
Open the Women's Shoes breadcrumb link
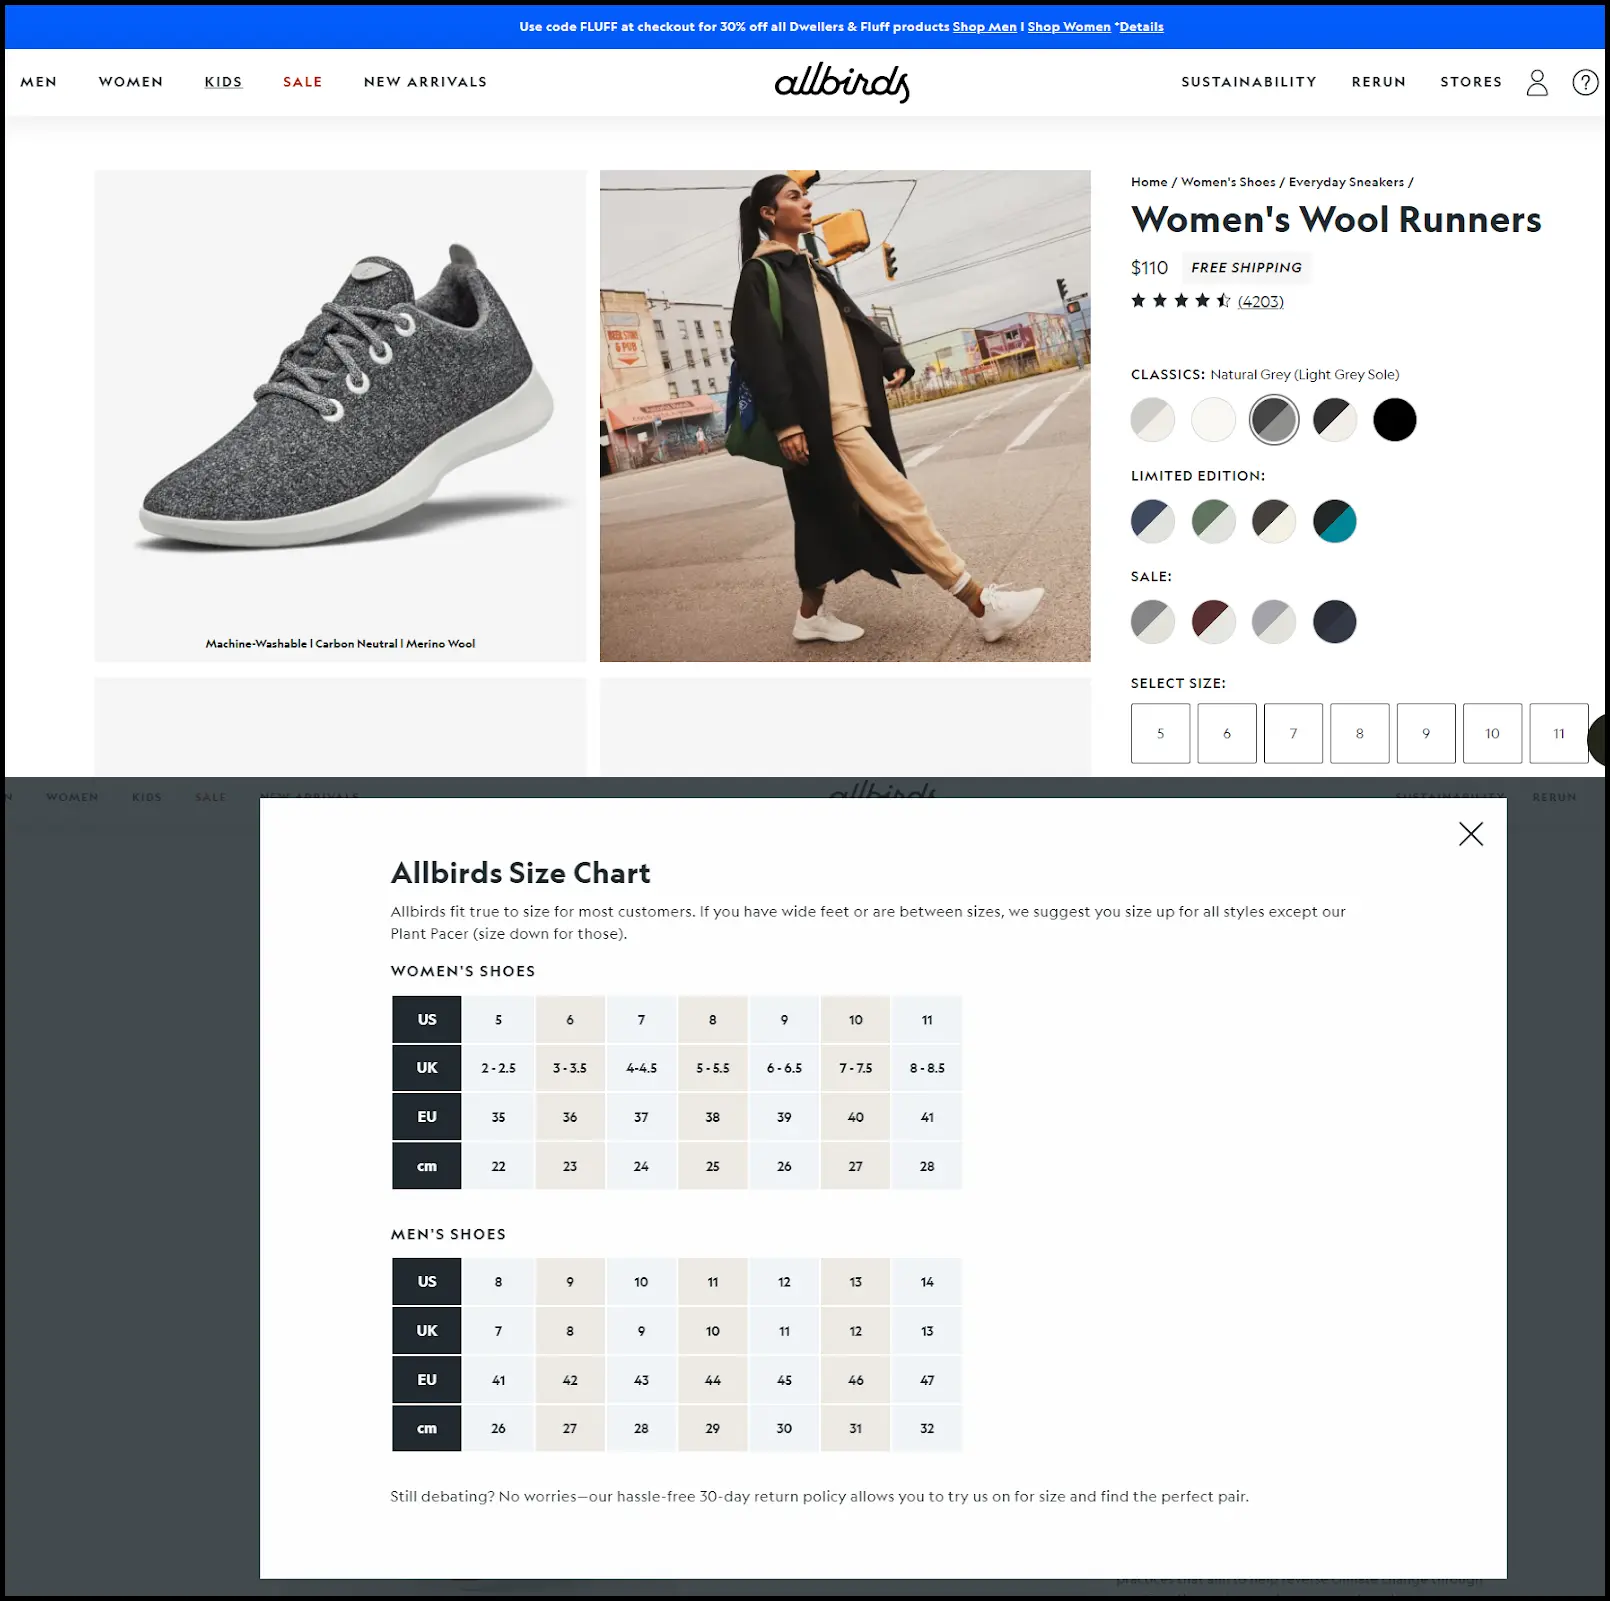(1228, 182)
